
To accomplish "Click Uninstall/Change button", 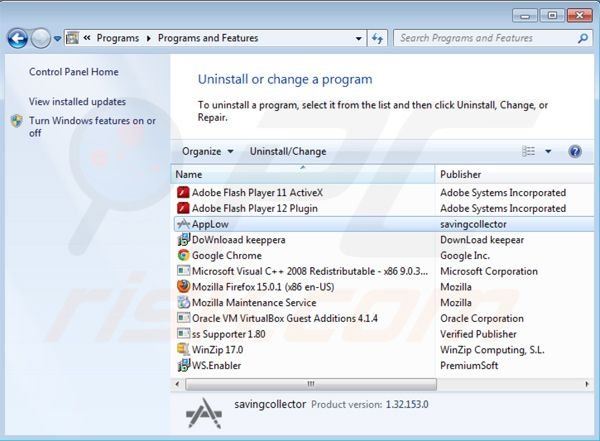I will (288, 151).
